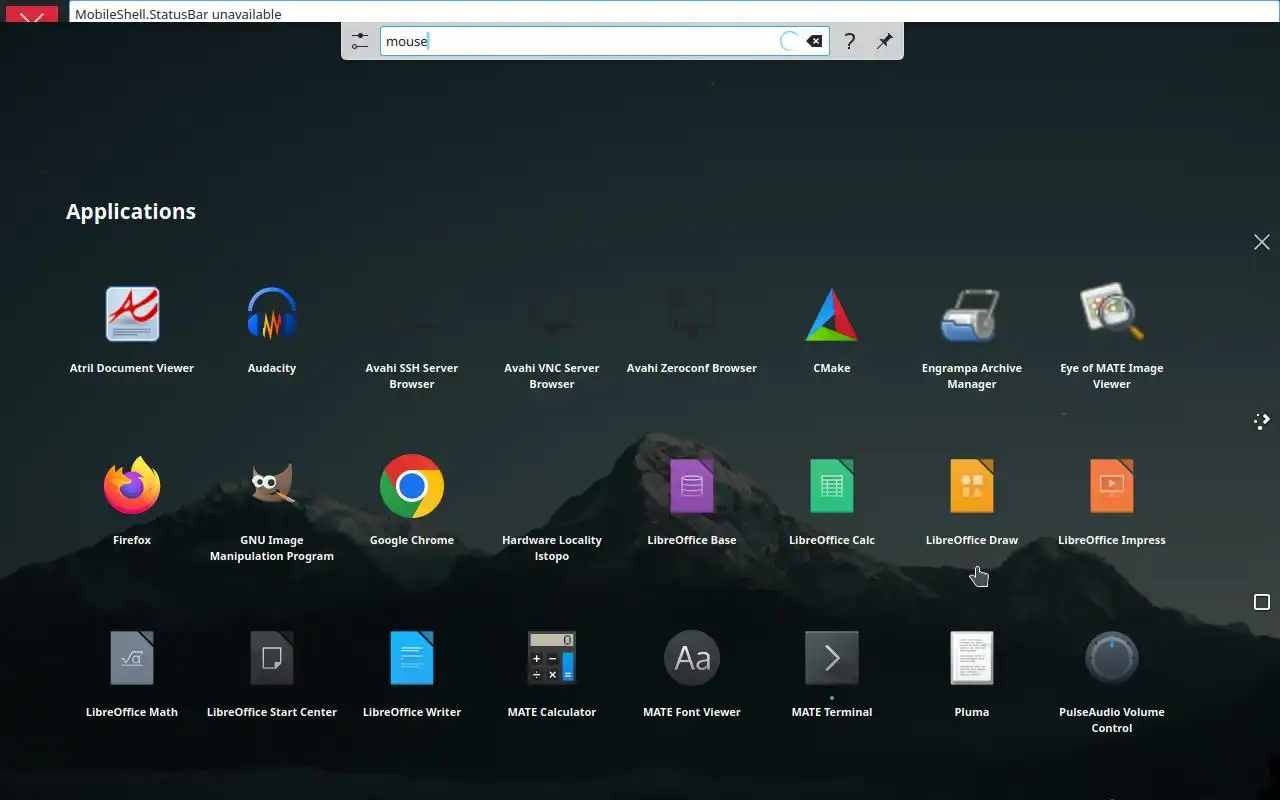Launch Firefox browser

tap(132, 502)
